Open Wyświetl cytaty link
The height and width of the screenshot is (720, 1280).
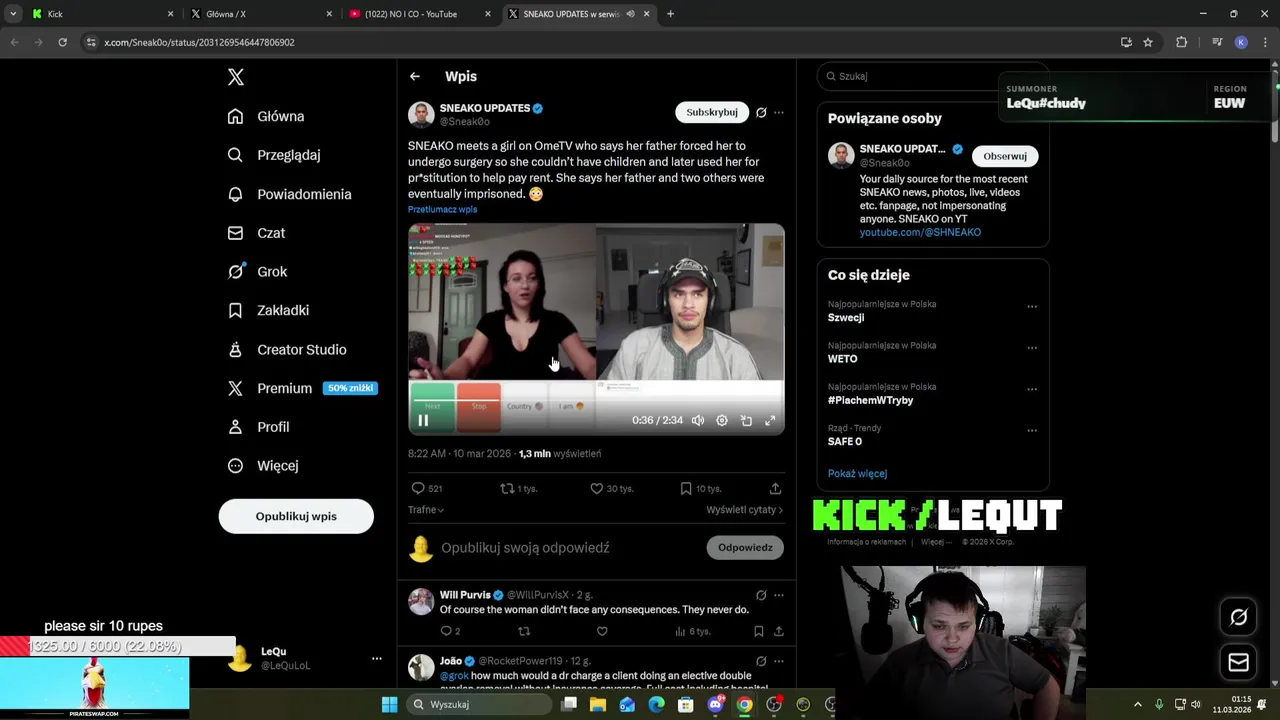(744, 510)
